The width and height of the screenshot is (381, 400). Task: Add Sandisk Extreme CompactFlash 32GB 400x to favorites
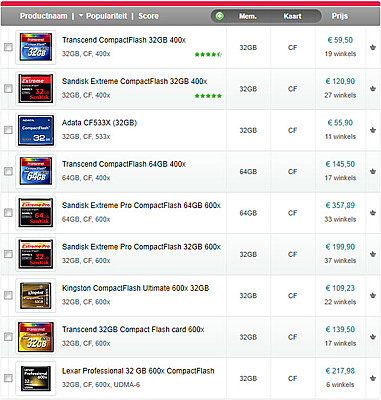pyautogui.click(x=373, y=89)
